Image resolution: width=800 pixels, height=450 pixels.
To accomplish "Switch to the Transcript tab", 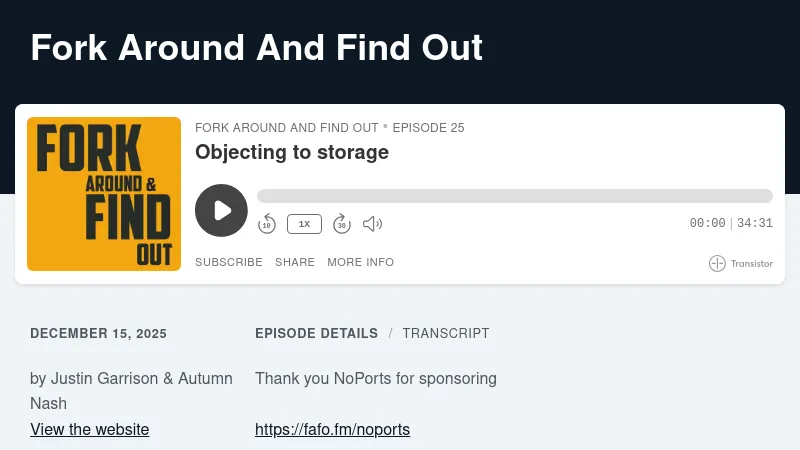I will (446, 333).
